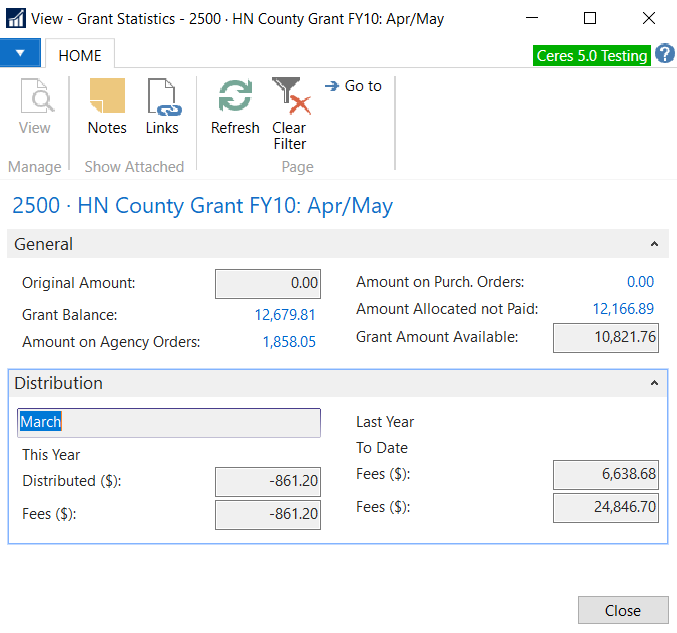Open the blue application menu dropdown
Viewport: 677px width, 633px height.
tap(20, 54)
